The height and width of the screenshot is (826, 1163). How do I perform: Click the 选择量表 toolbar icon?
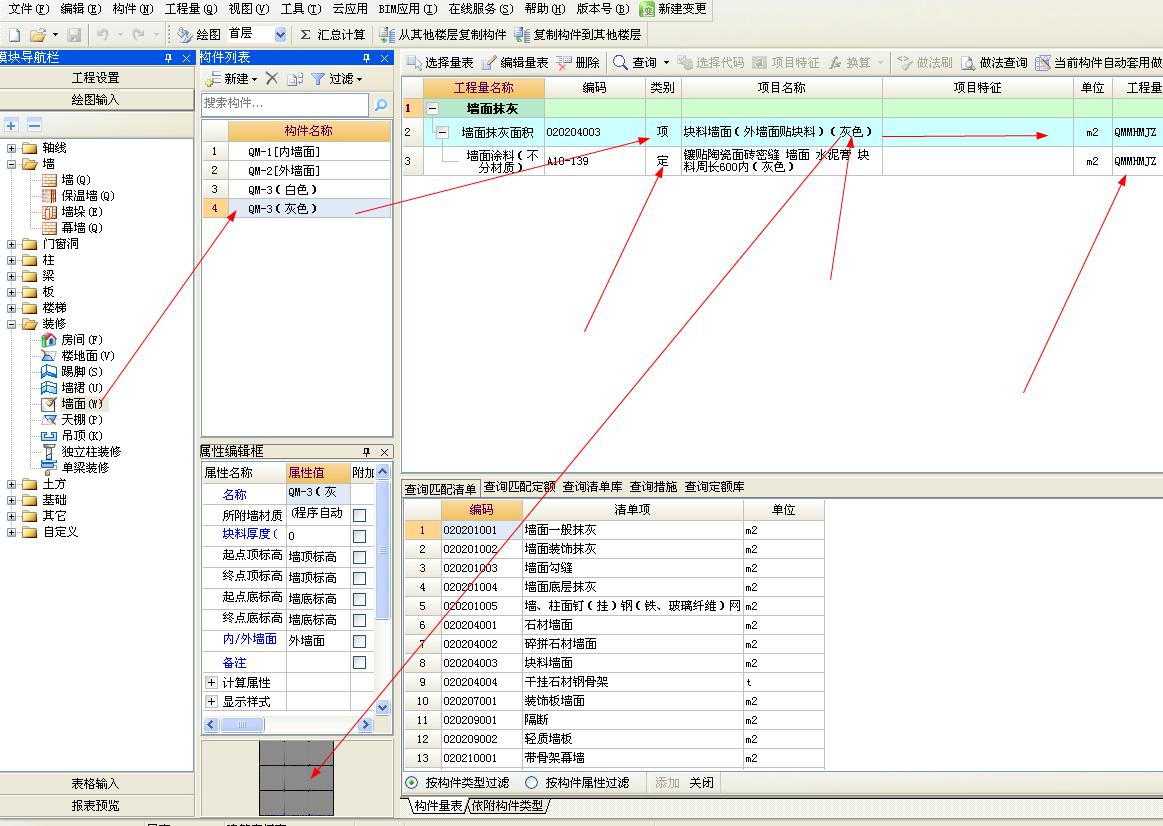click(x=414, y=63)
